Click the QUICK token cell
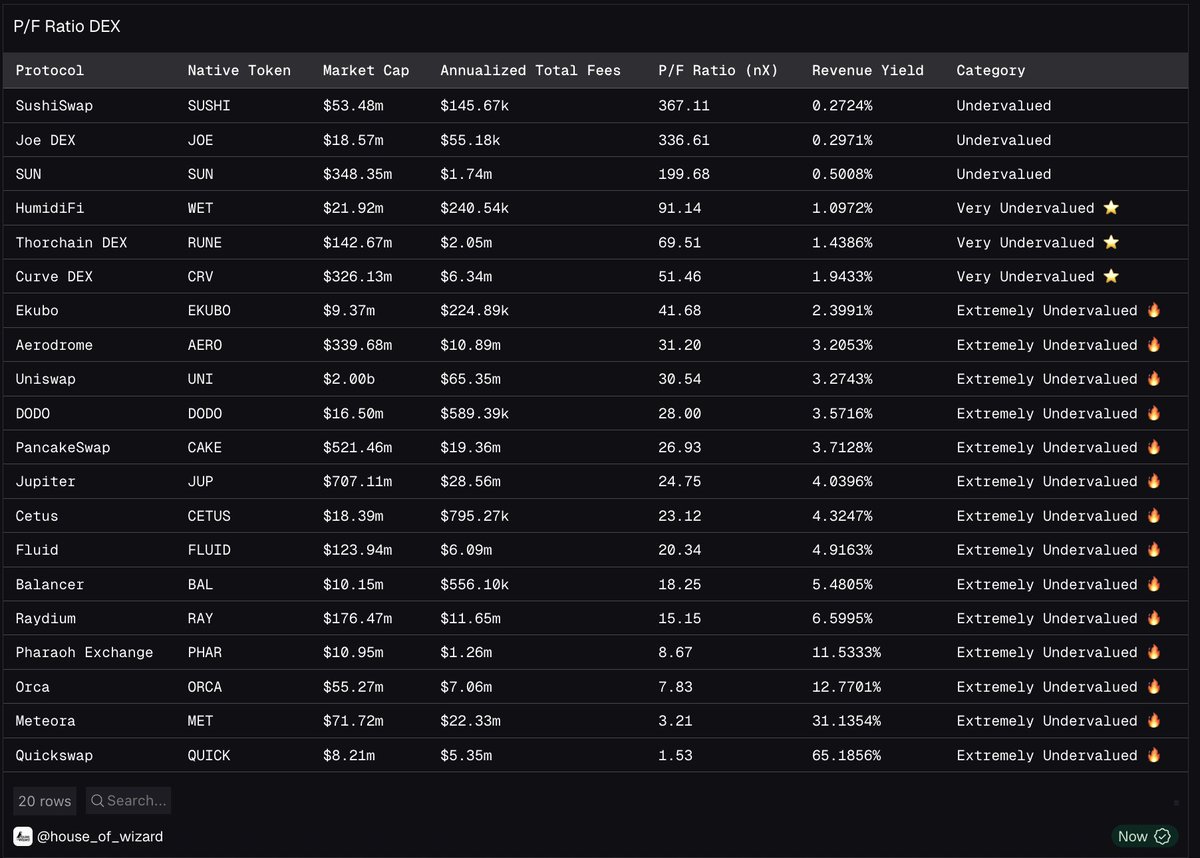 (x=209, y=756)
